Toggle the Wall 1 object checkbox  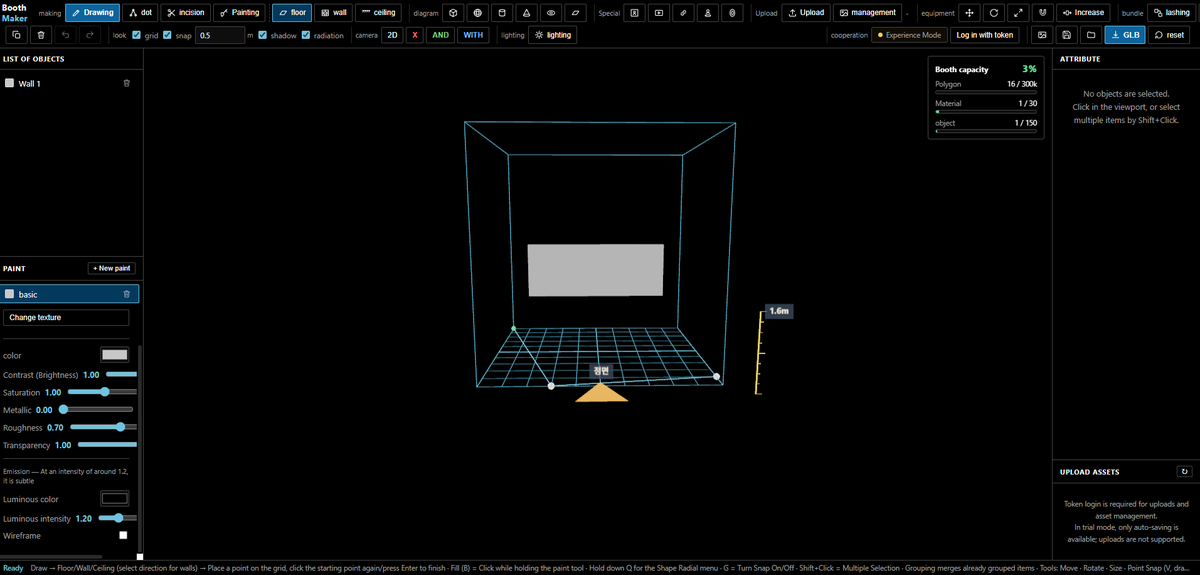(x=10, y=84)
